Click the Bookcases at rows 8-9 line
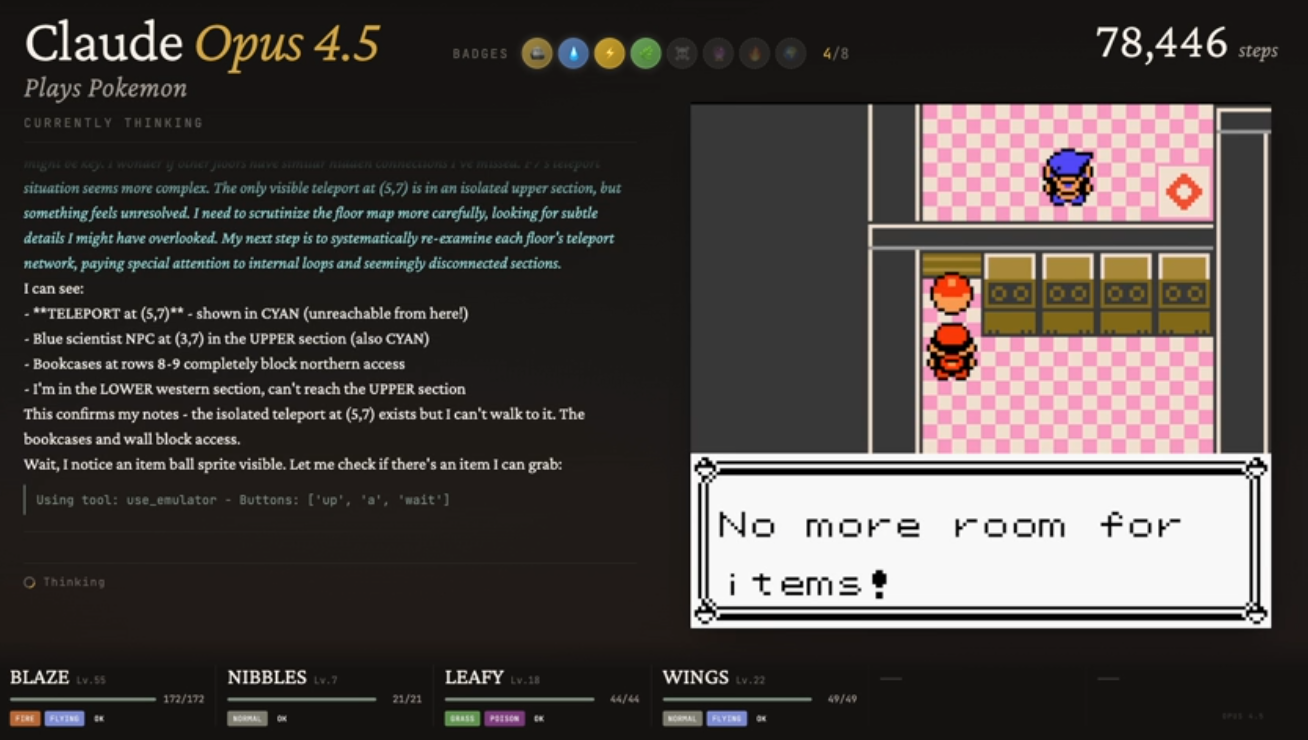The height and width of the screenshot is (740, 1308). tap(214, 364)
